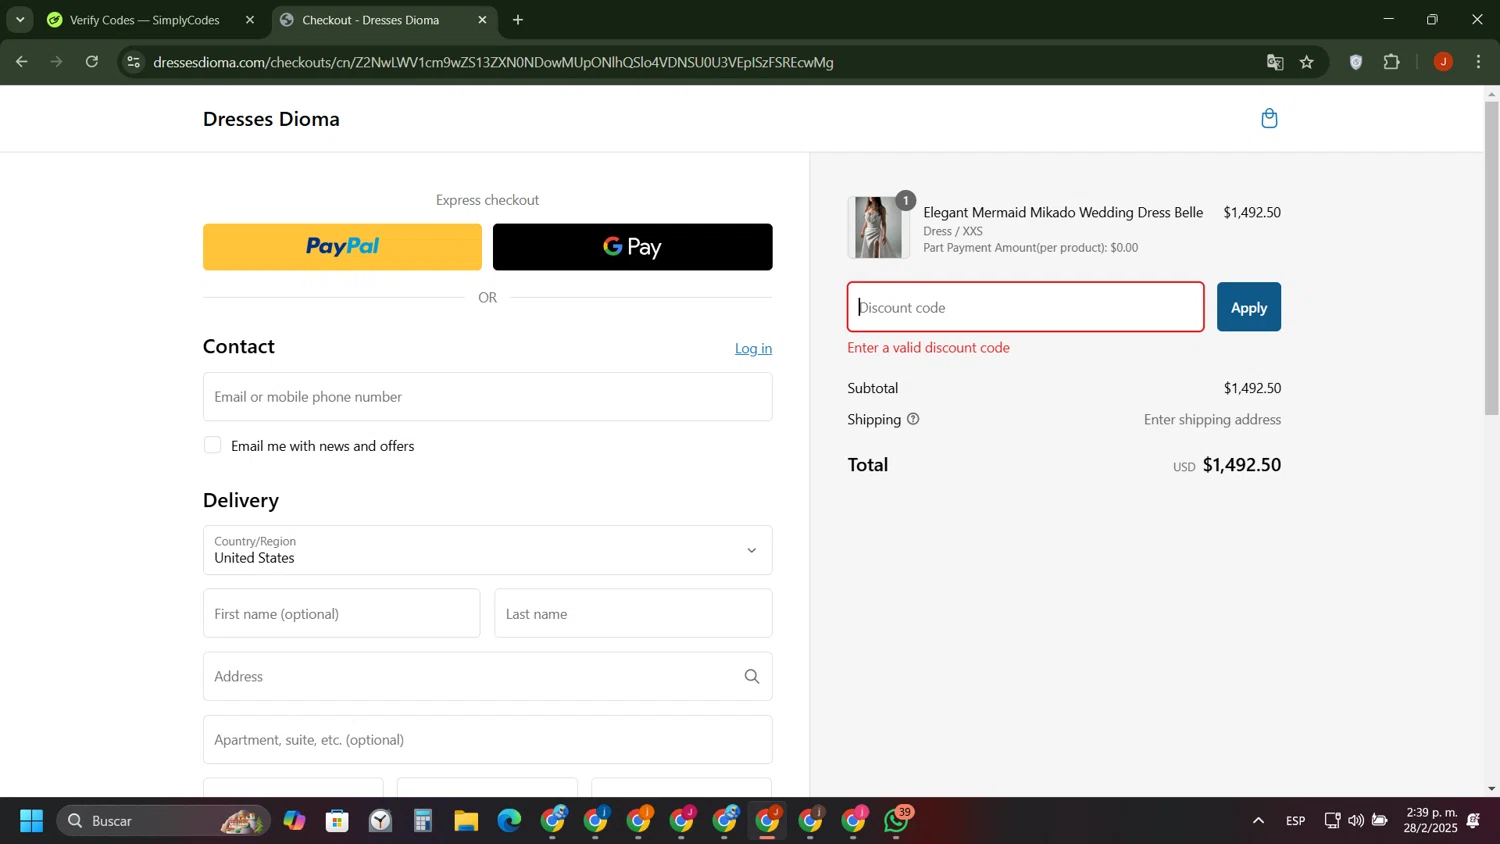Open WhatsApp from the taskbar
This screenshot has width=1500, height=844.
pyautogui.click(x=897, y=821)
